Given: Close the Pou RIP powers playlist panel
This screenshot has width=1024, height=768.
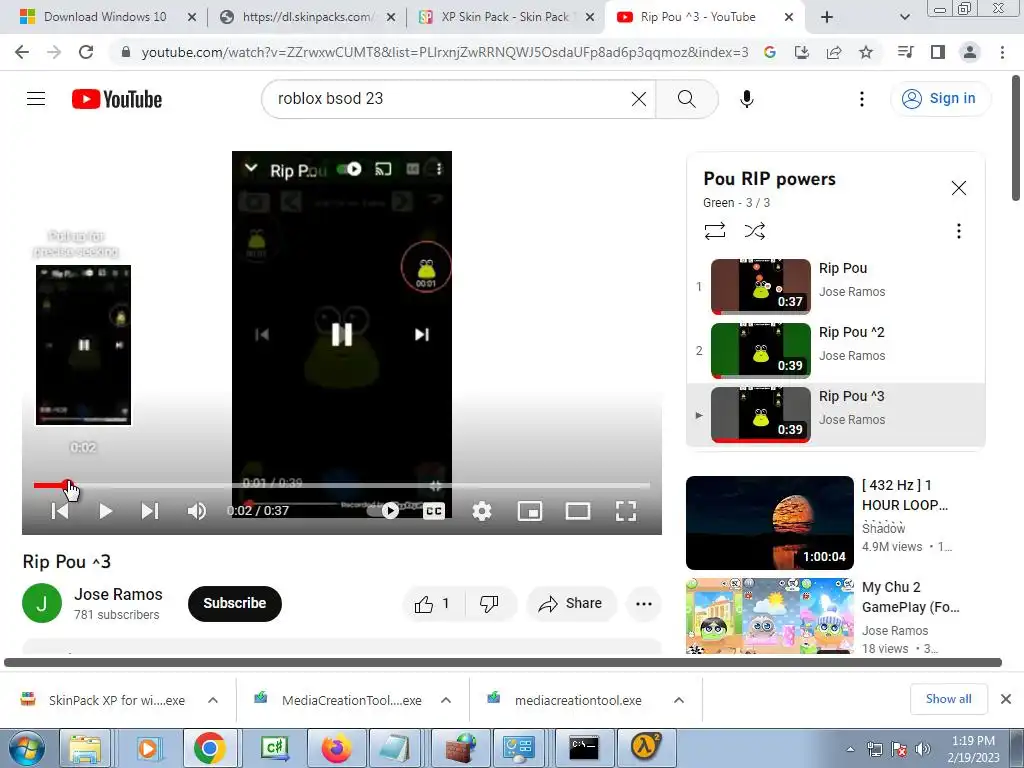Looking at the screenshot, I should click(x=959, y=188).
